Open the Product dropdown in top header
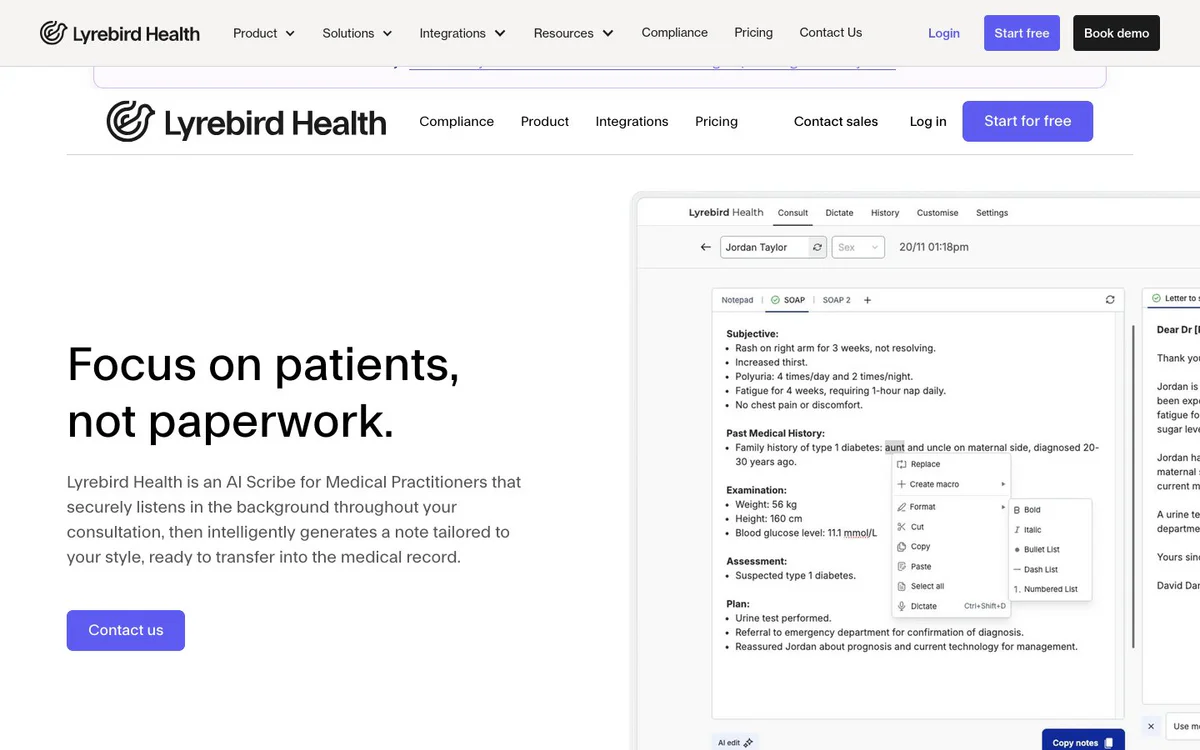 tap(264, 33)
